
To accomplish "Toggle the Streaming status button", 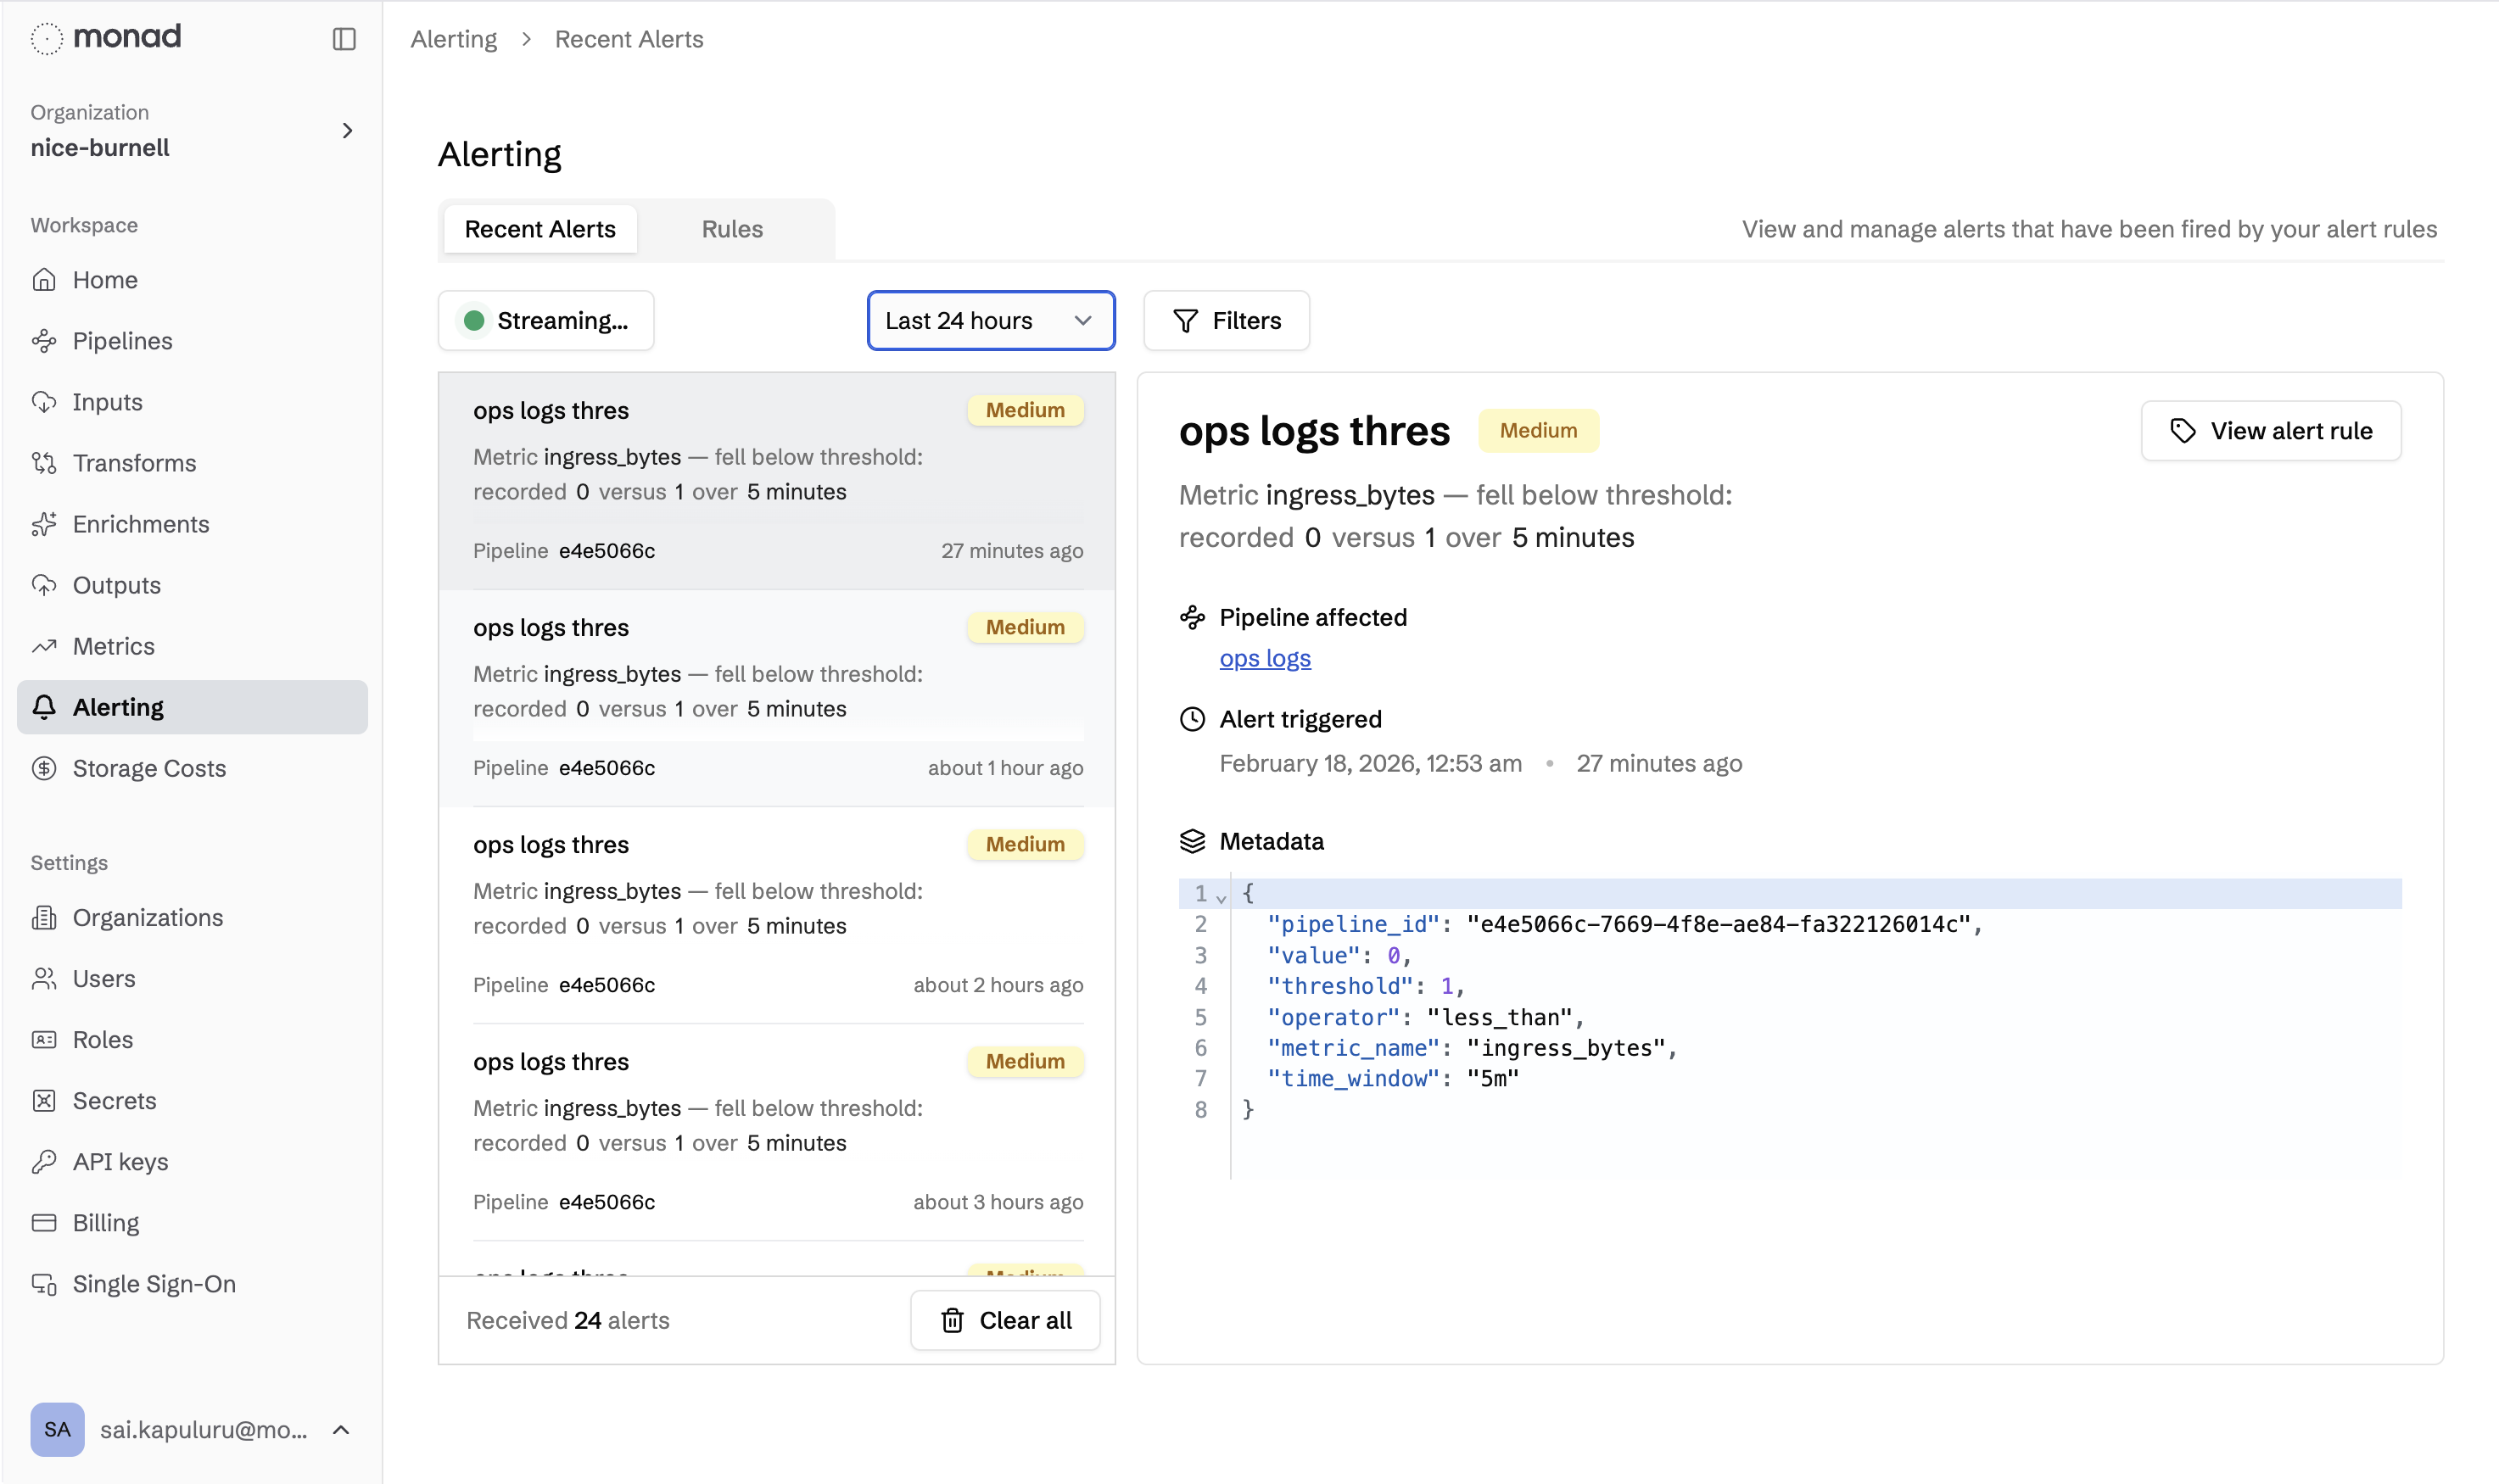I will pos(546,321).
